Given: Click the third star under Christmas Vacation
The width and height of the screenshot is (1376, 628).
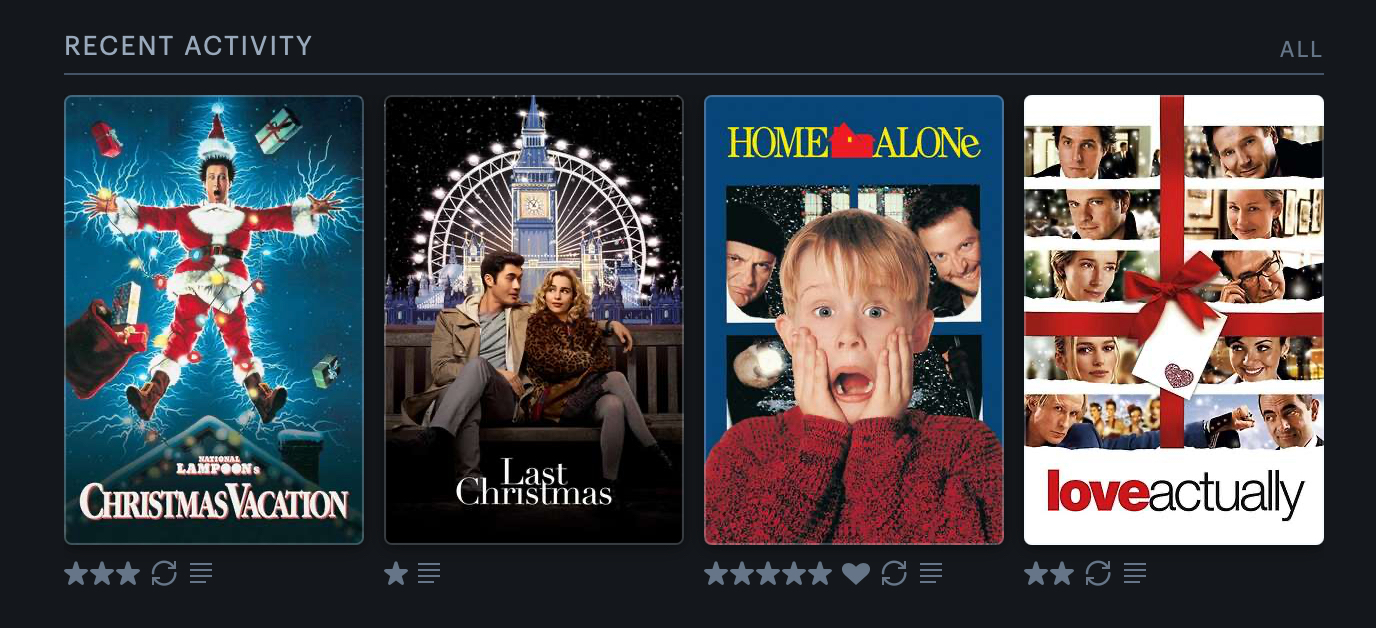Looking at the screenshot, I should click(x=128, y=573).
